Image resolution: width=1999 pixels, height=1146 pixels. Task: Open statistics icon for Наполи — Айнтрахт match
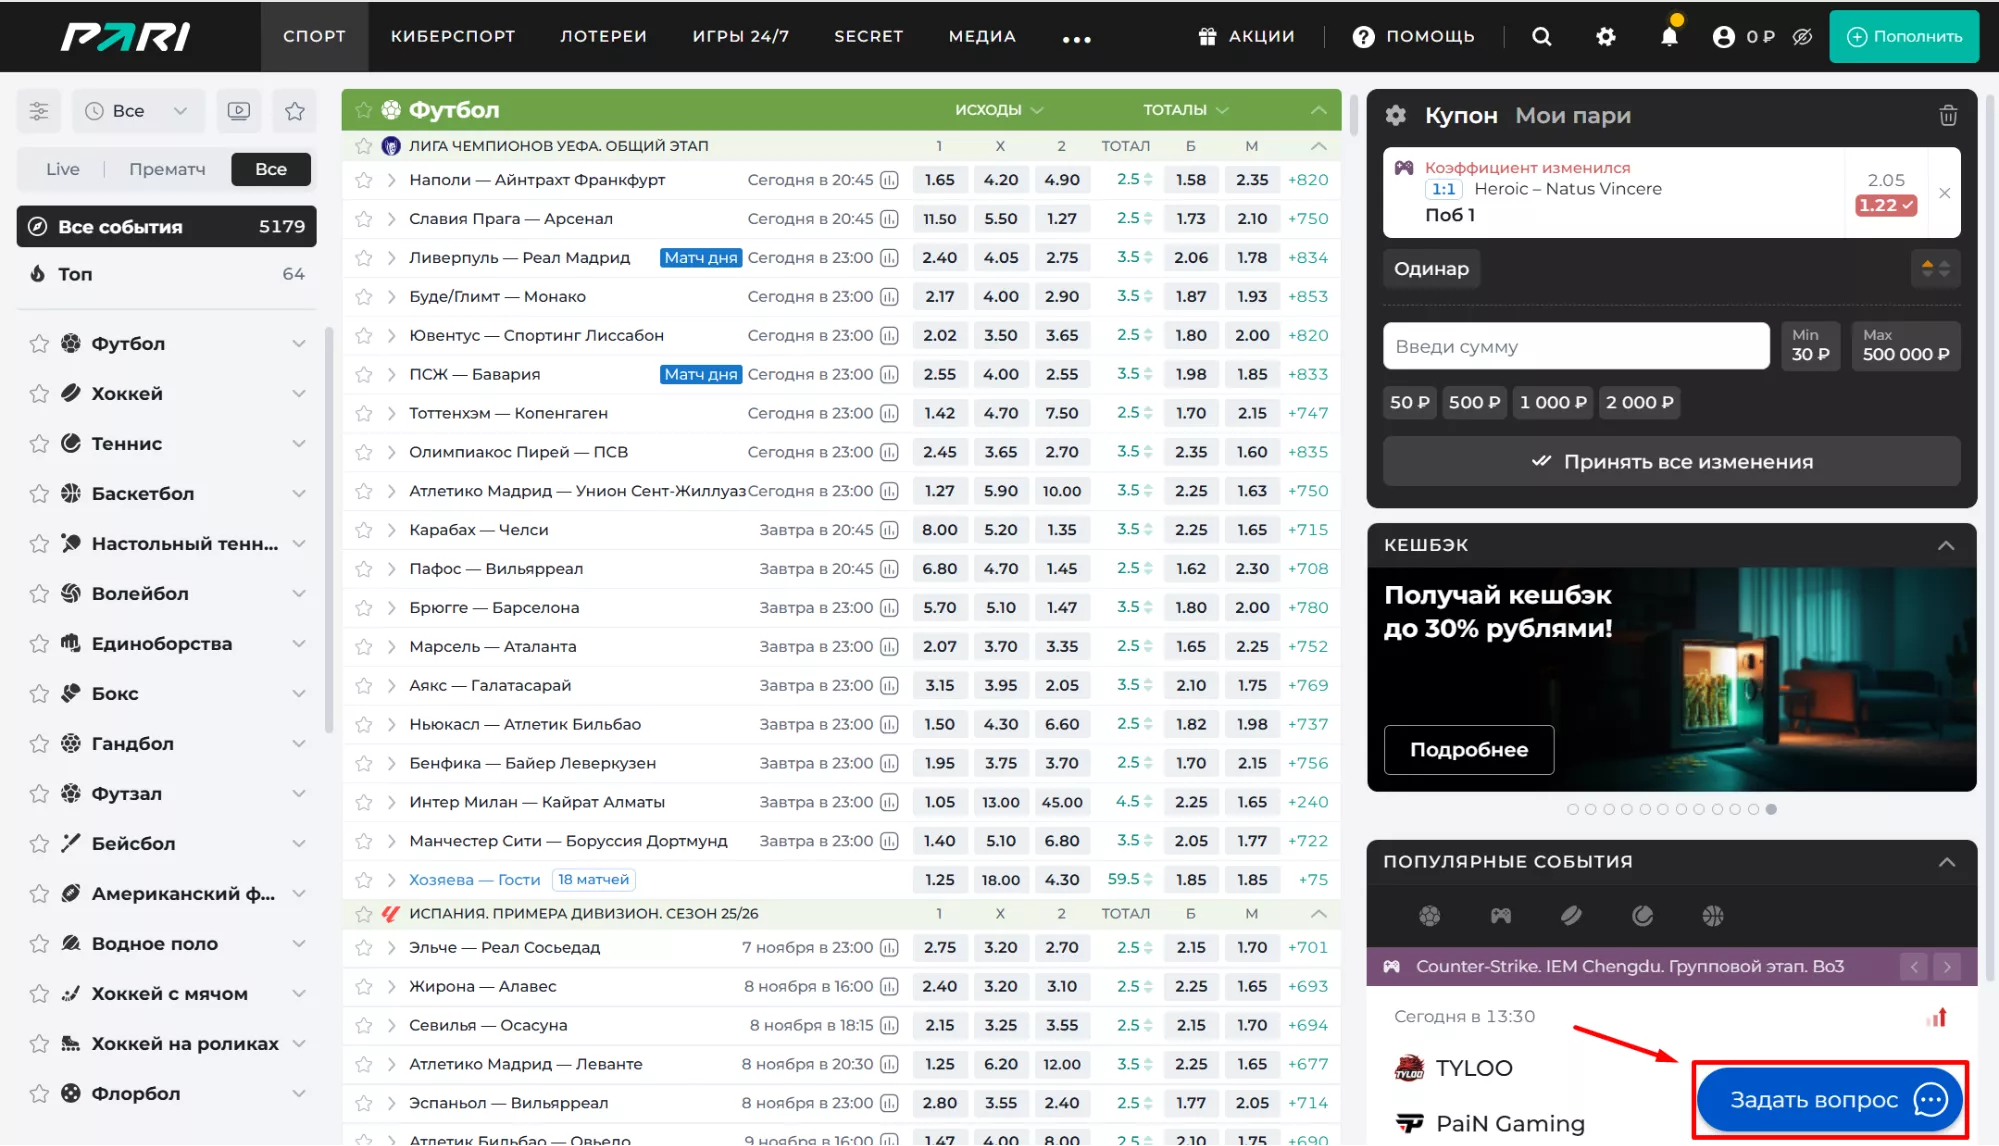[889, 180]
